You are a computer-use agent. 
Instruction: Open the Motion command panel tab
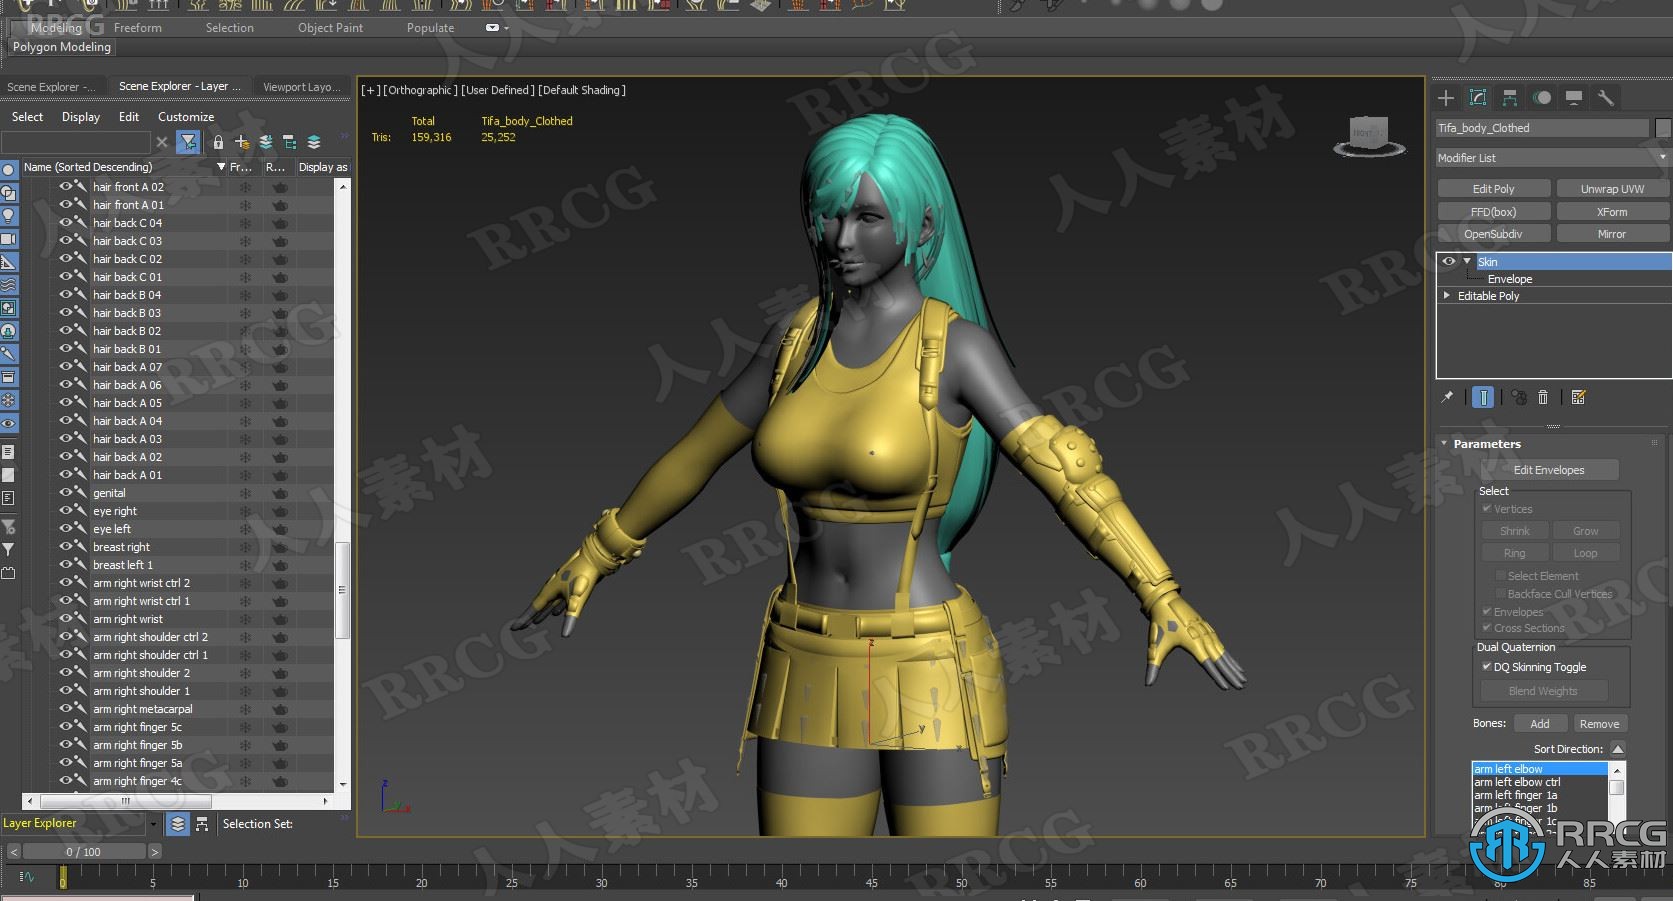(1542, 97)
